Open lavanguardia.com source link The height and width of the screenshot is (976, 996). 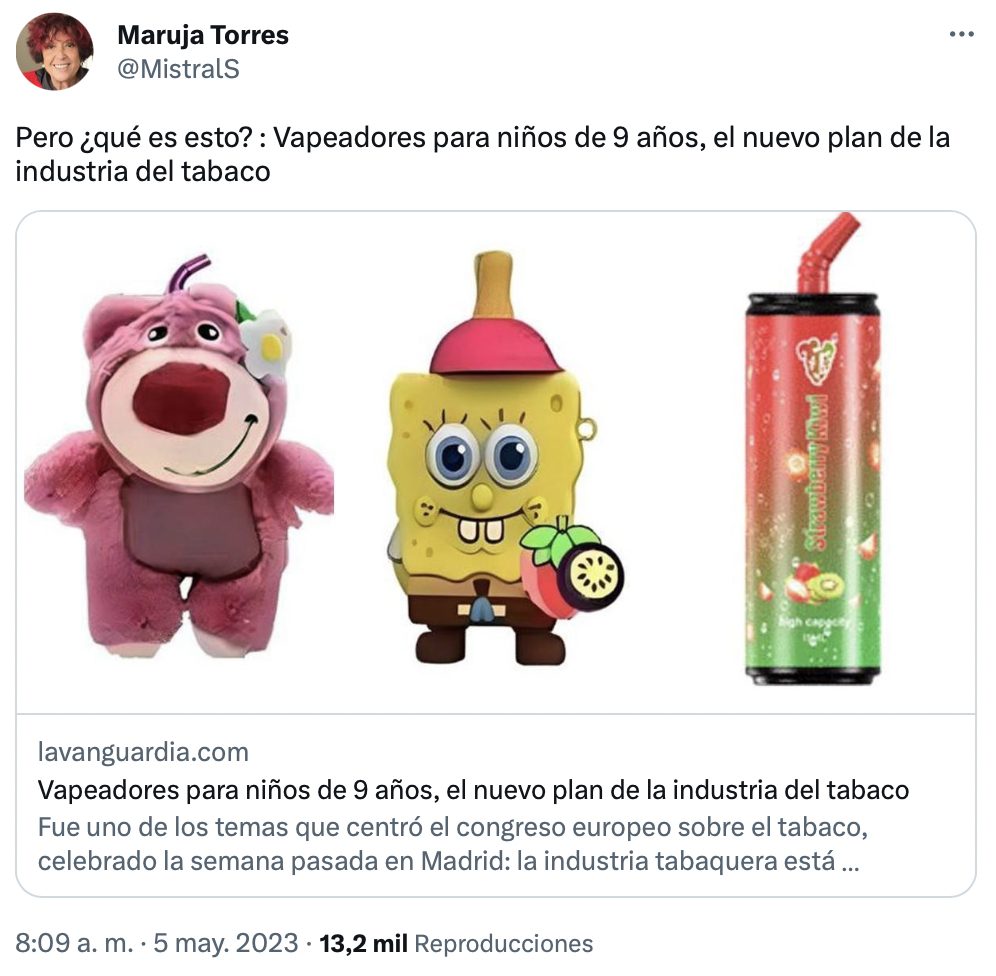tap(143, 752)
